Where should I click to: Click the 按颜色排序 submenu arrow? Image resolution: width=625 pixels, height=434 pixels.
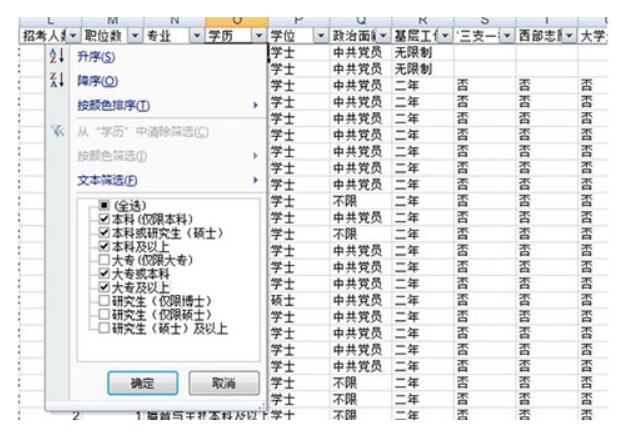coord(256,105)
